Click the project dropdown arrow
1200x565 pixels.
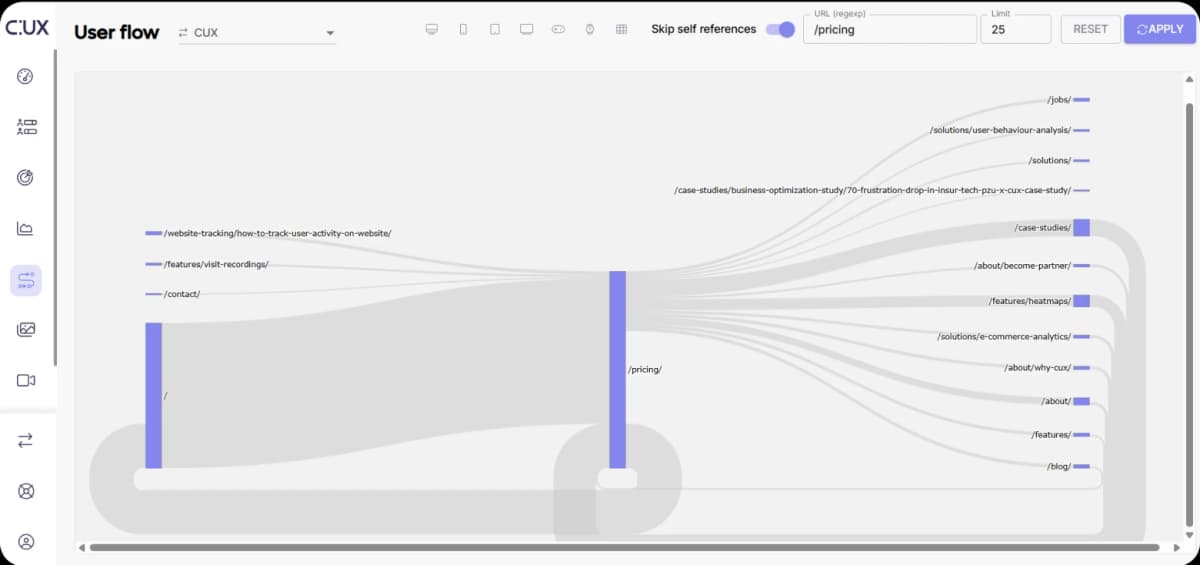[x=330, y=33]
